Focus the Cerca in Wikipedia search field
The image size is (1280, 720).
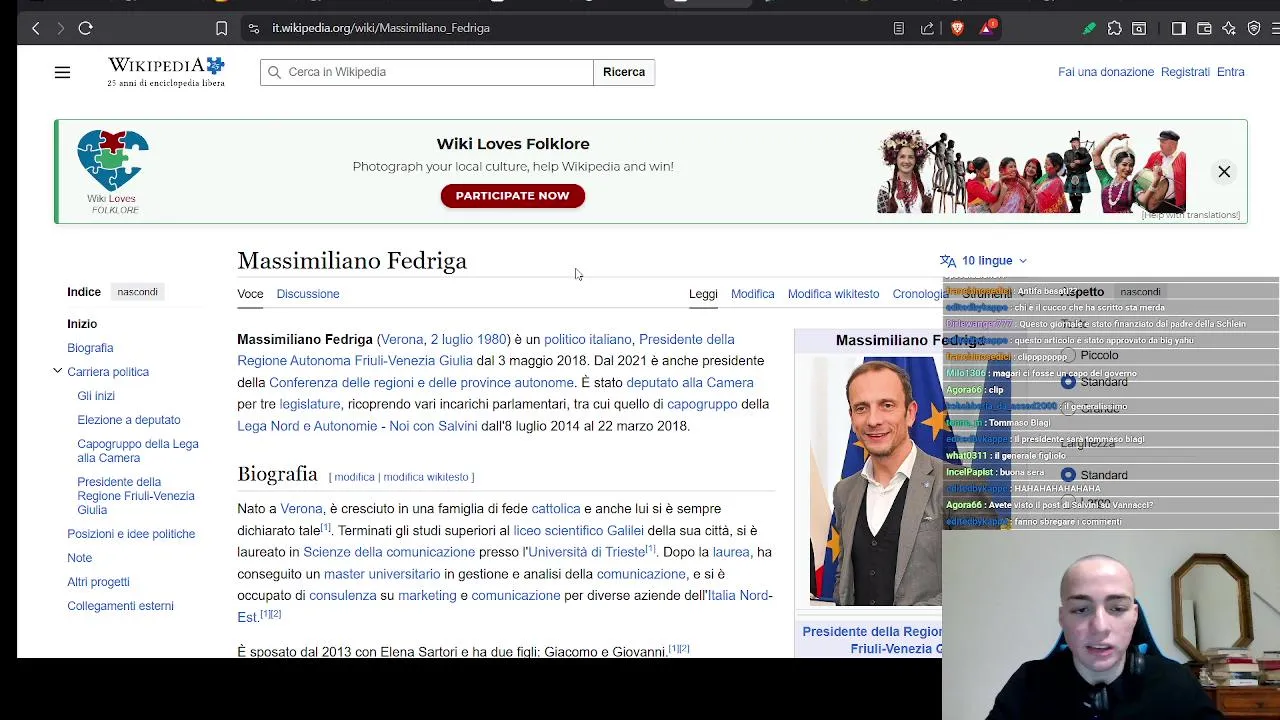[427, 72]
